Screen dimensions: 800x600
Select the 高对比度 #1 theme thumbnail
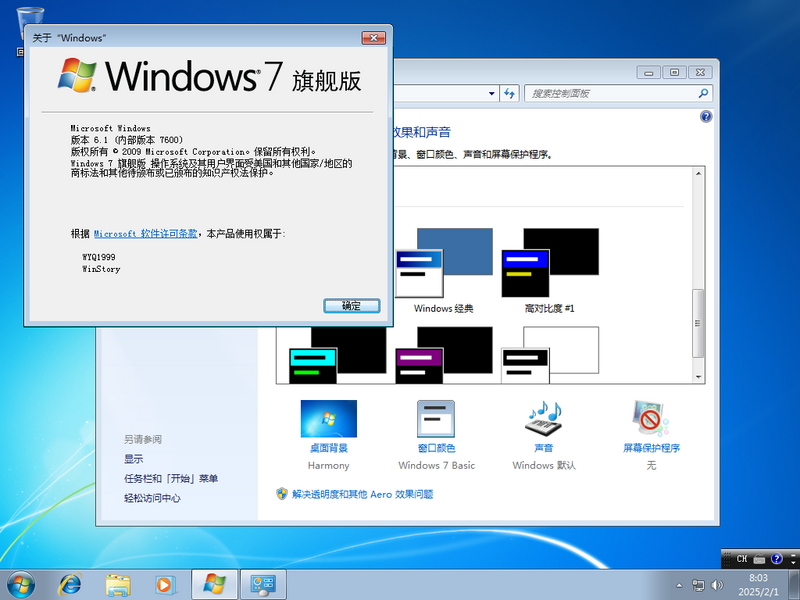point(550,263)
